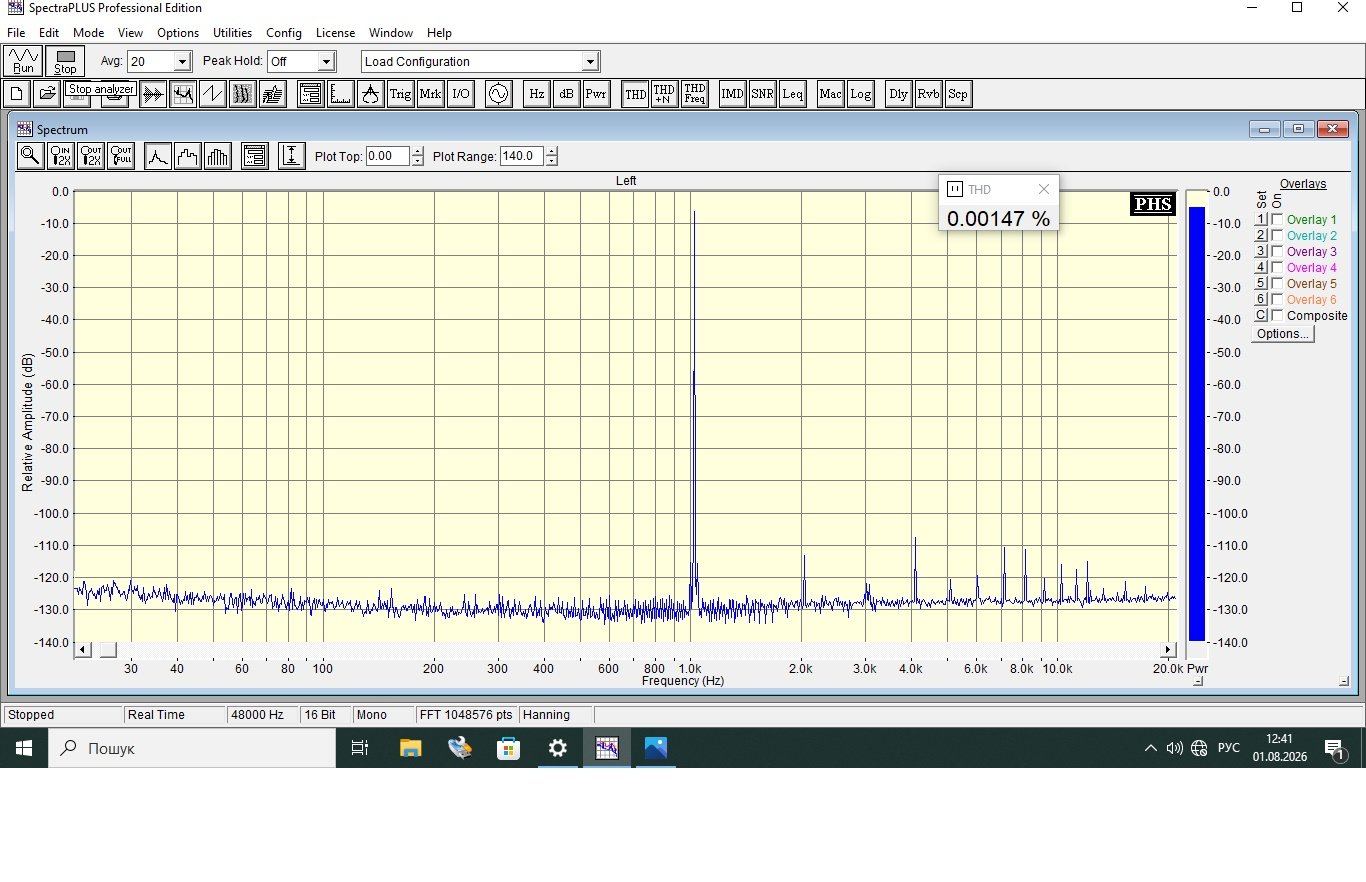Toggle the Spectrum view icon in main toolbar

point(183,94)
